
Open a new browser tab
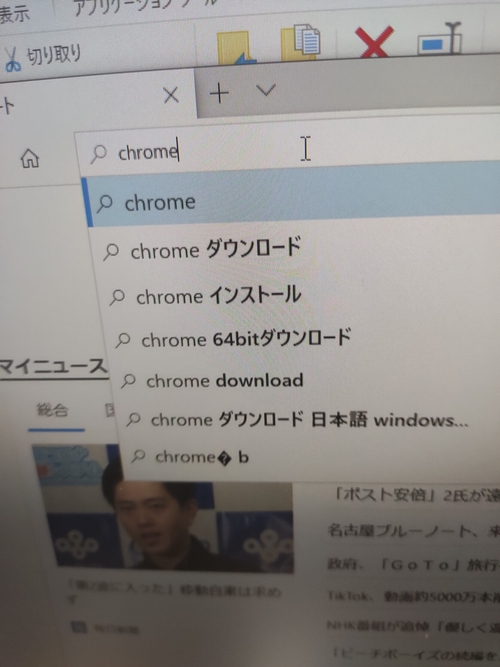click(220, 93)
